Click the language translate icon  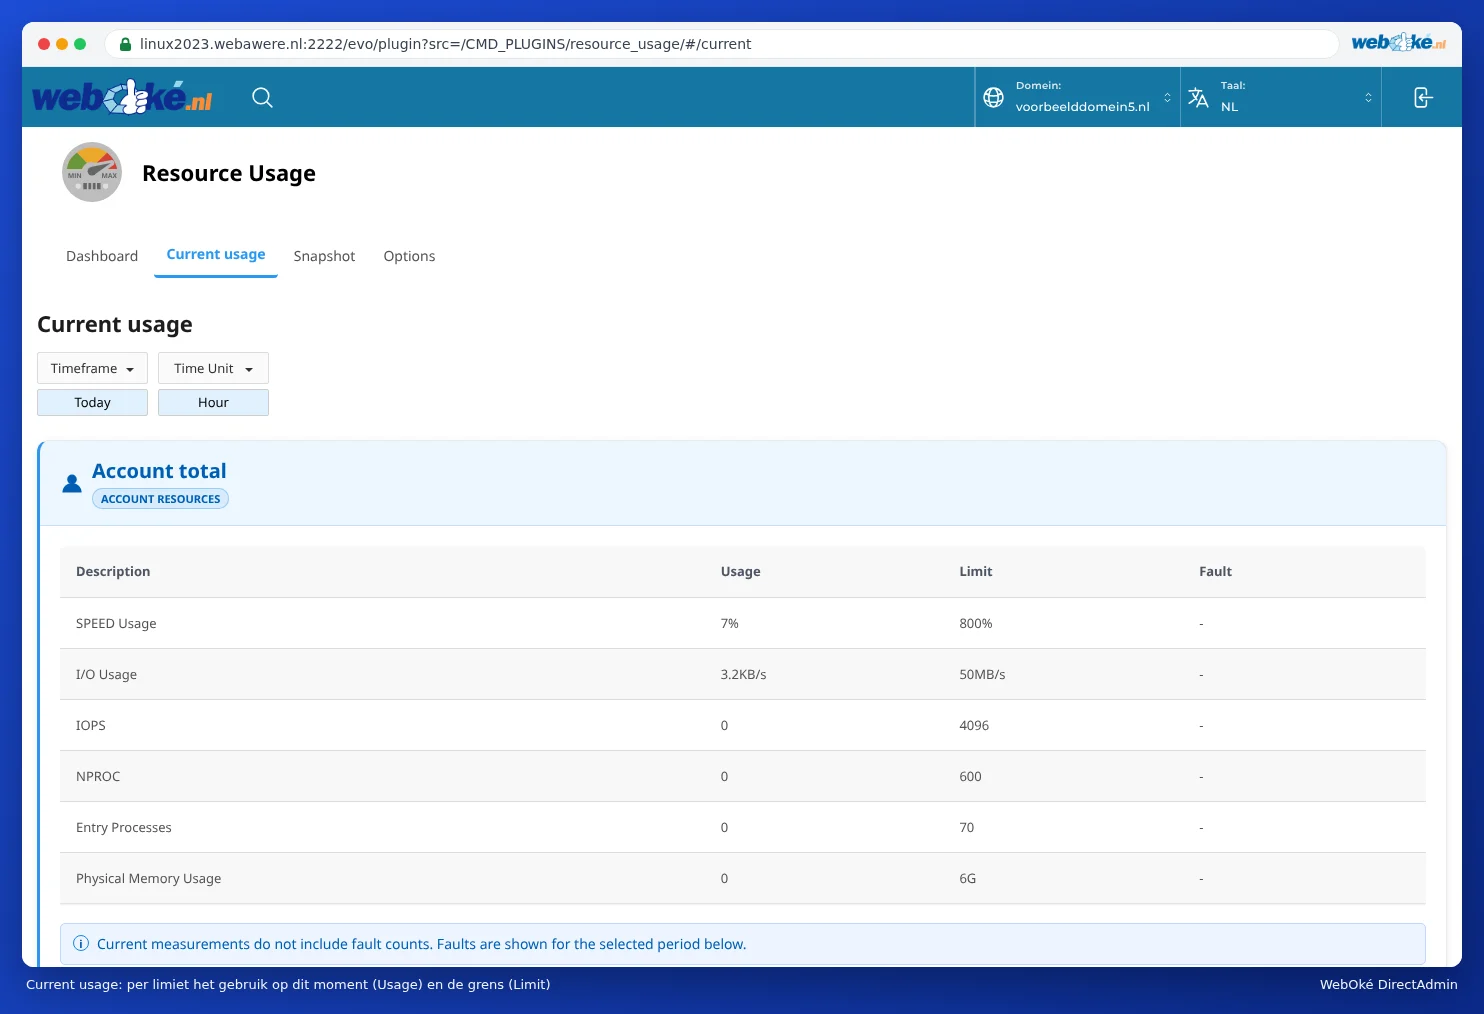click(x=1198, y=97)
